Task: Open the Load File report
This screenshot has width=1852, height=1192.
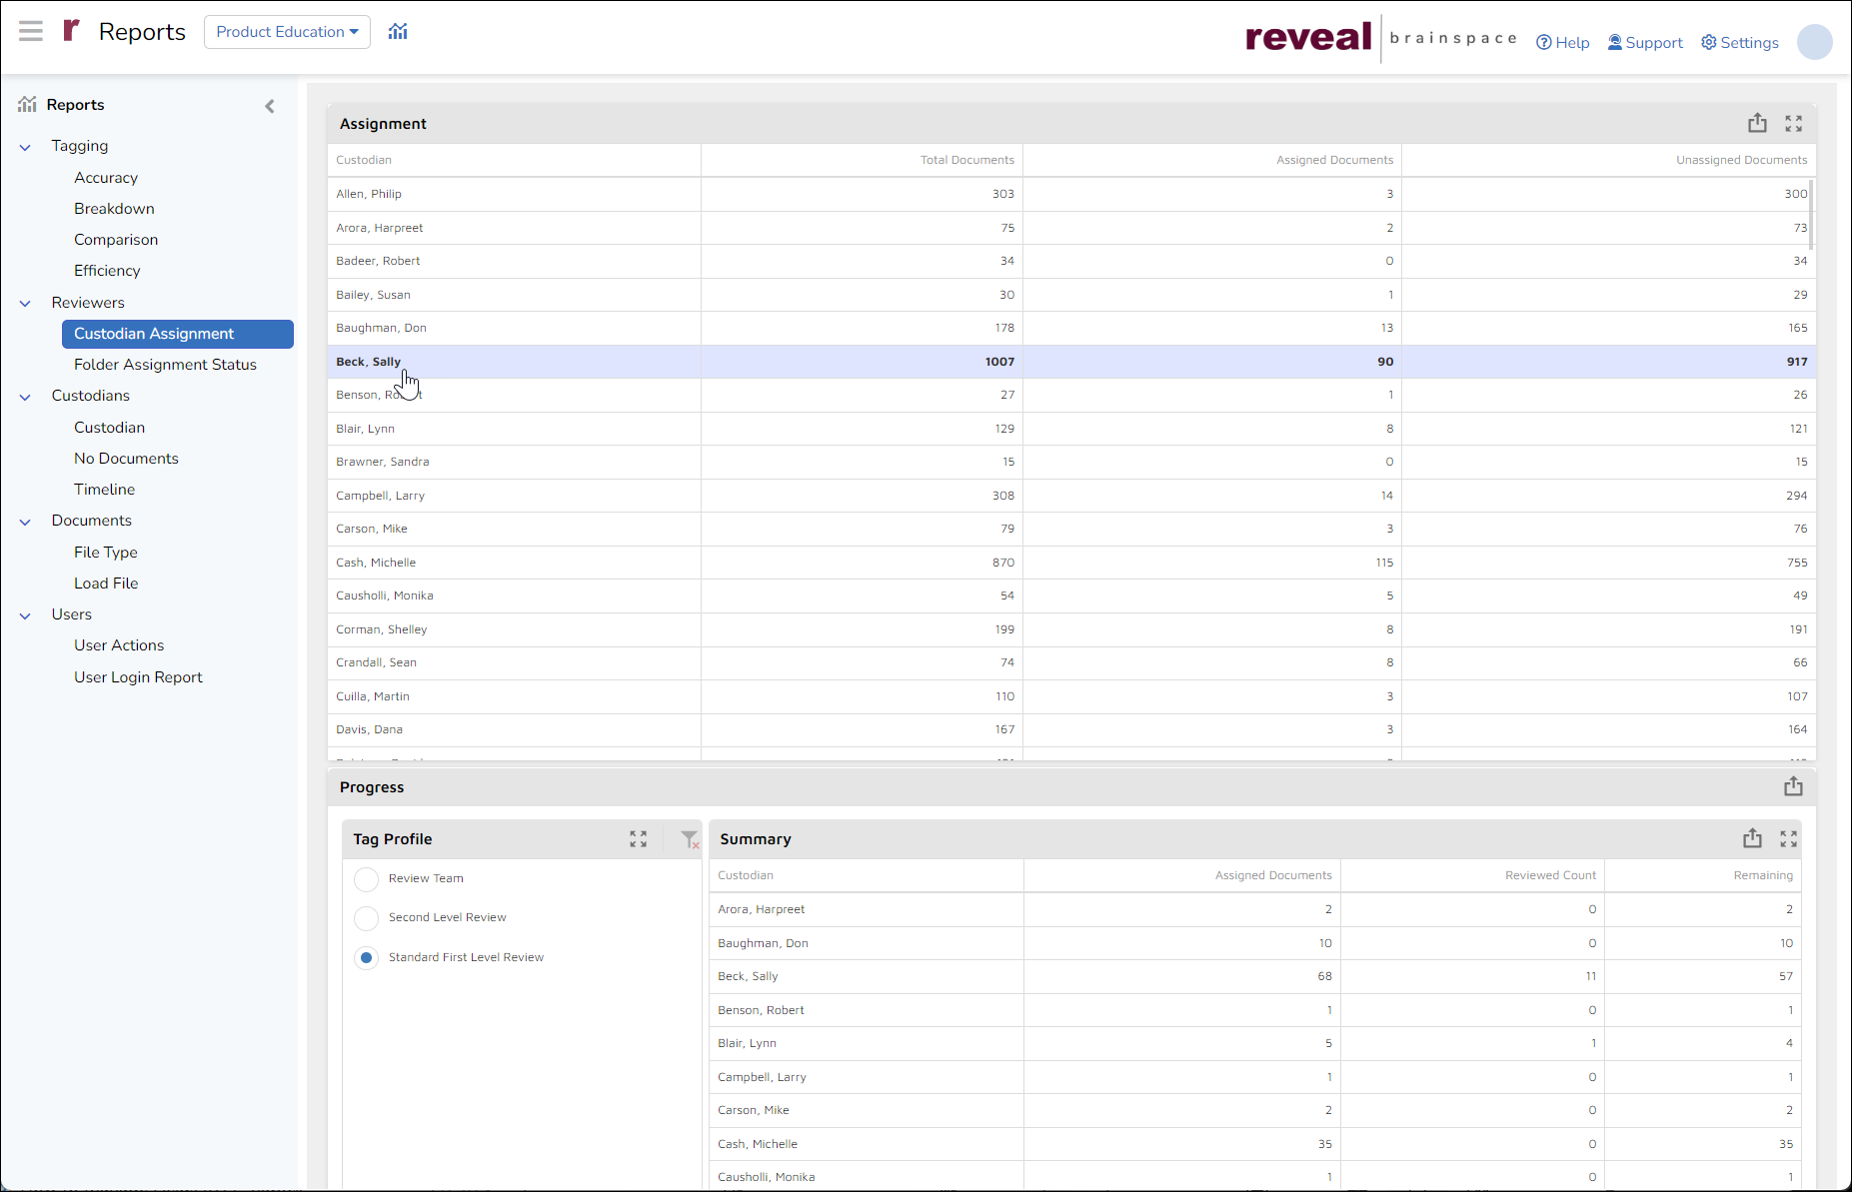Action: [x=106, y=583]
